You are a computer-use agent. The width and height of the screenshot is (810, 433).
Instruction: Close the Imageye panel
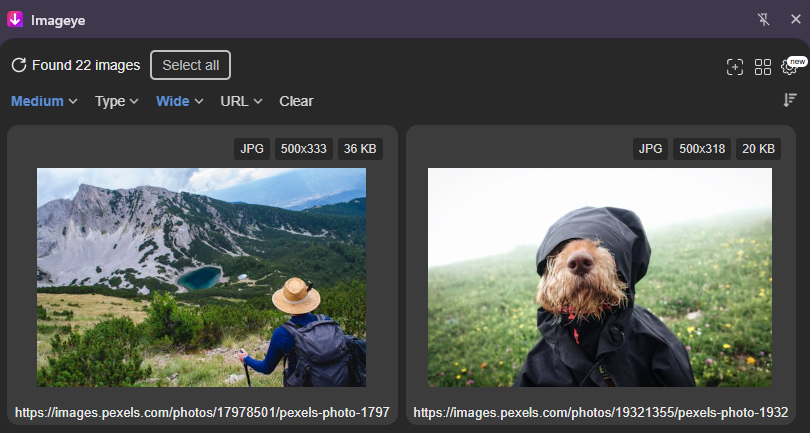794,19
